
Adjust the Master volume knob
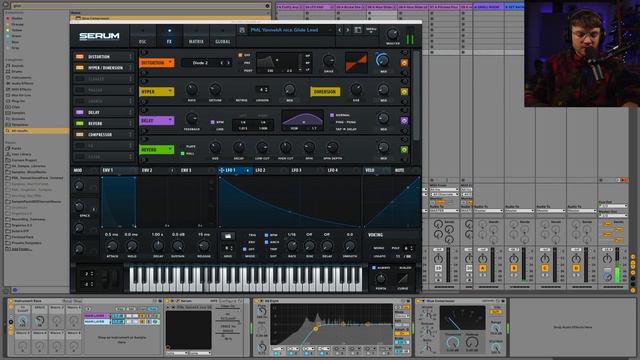[393, 34]
